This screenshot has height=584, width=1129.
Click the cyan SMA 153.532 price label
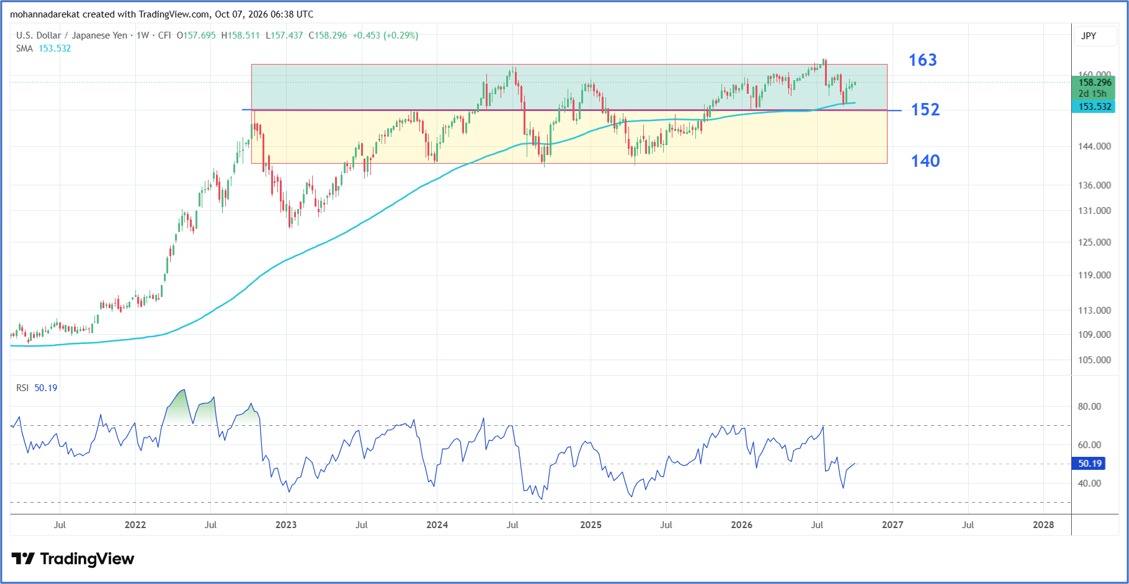point(1094,107)
